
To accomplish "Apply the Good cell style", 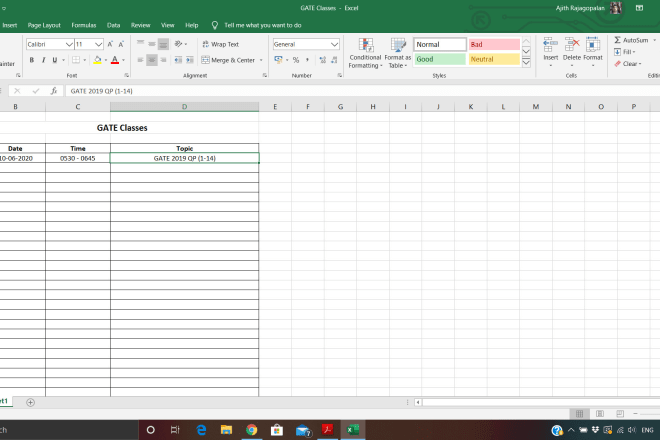I will coord(440,60).
